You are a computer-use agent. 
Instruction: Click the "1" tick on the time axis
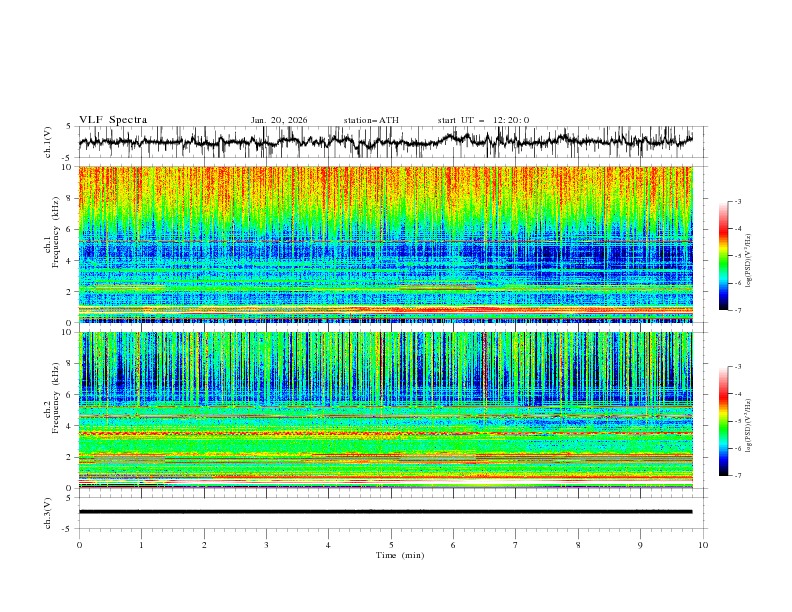(x=141, y=545)
